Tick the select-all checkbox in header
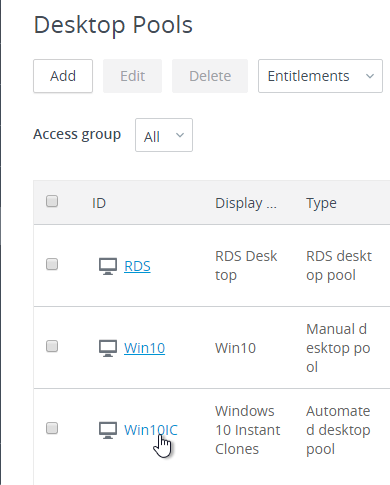The width and height of the screenshot is (390, 485). tap(52, 201)
